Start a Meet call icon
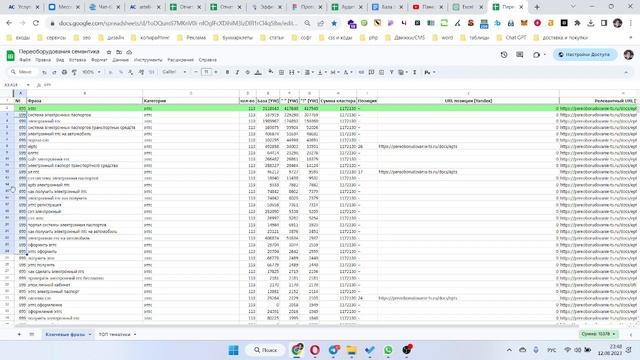 pyautogui.click(x=536, y=55)
